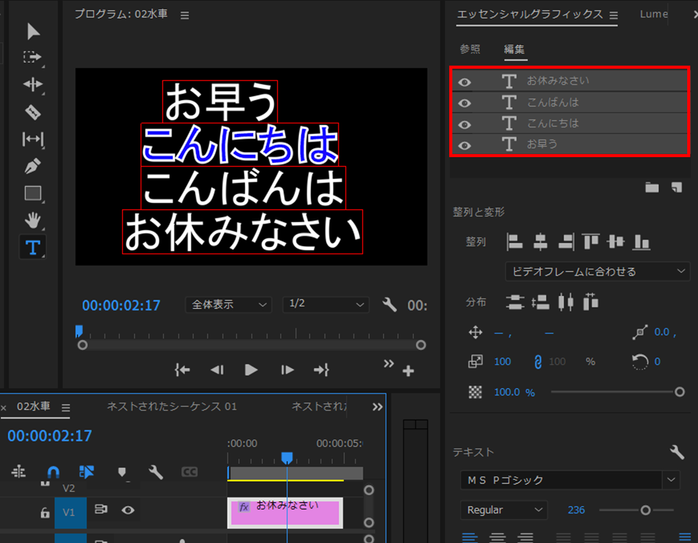This screenshot has height=543, width=698.
Task: Switch to Lumetri panel tab
Action: [653, 14]
